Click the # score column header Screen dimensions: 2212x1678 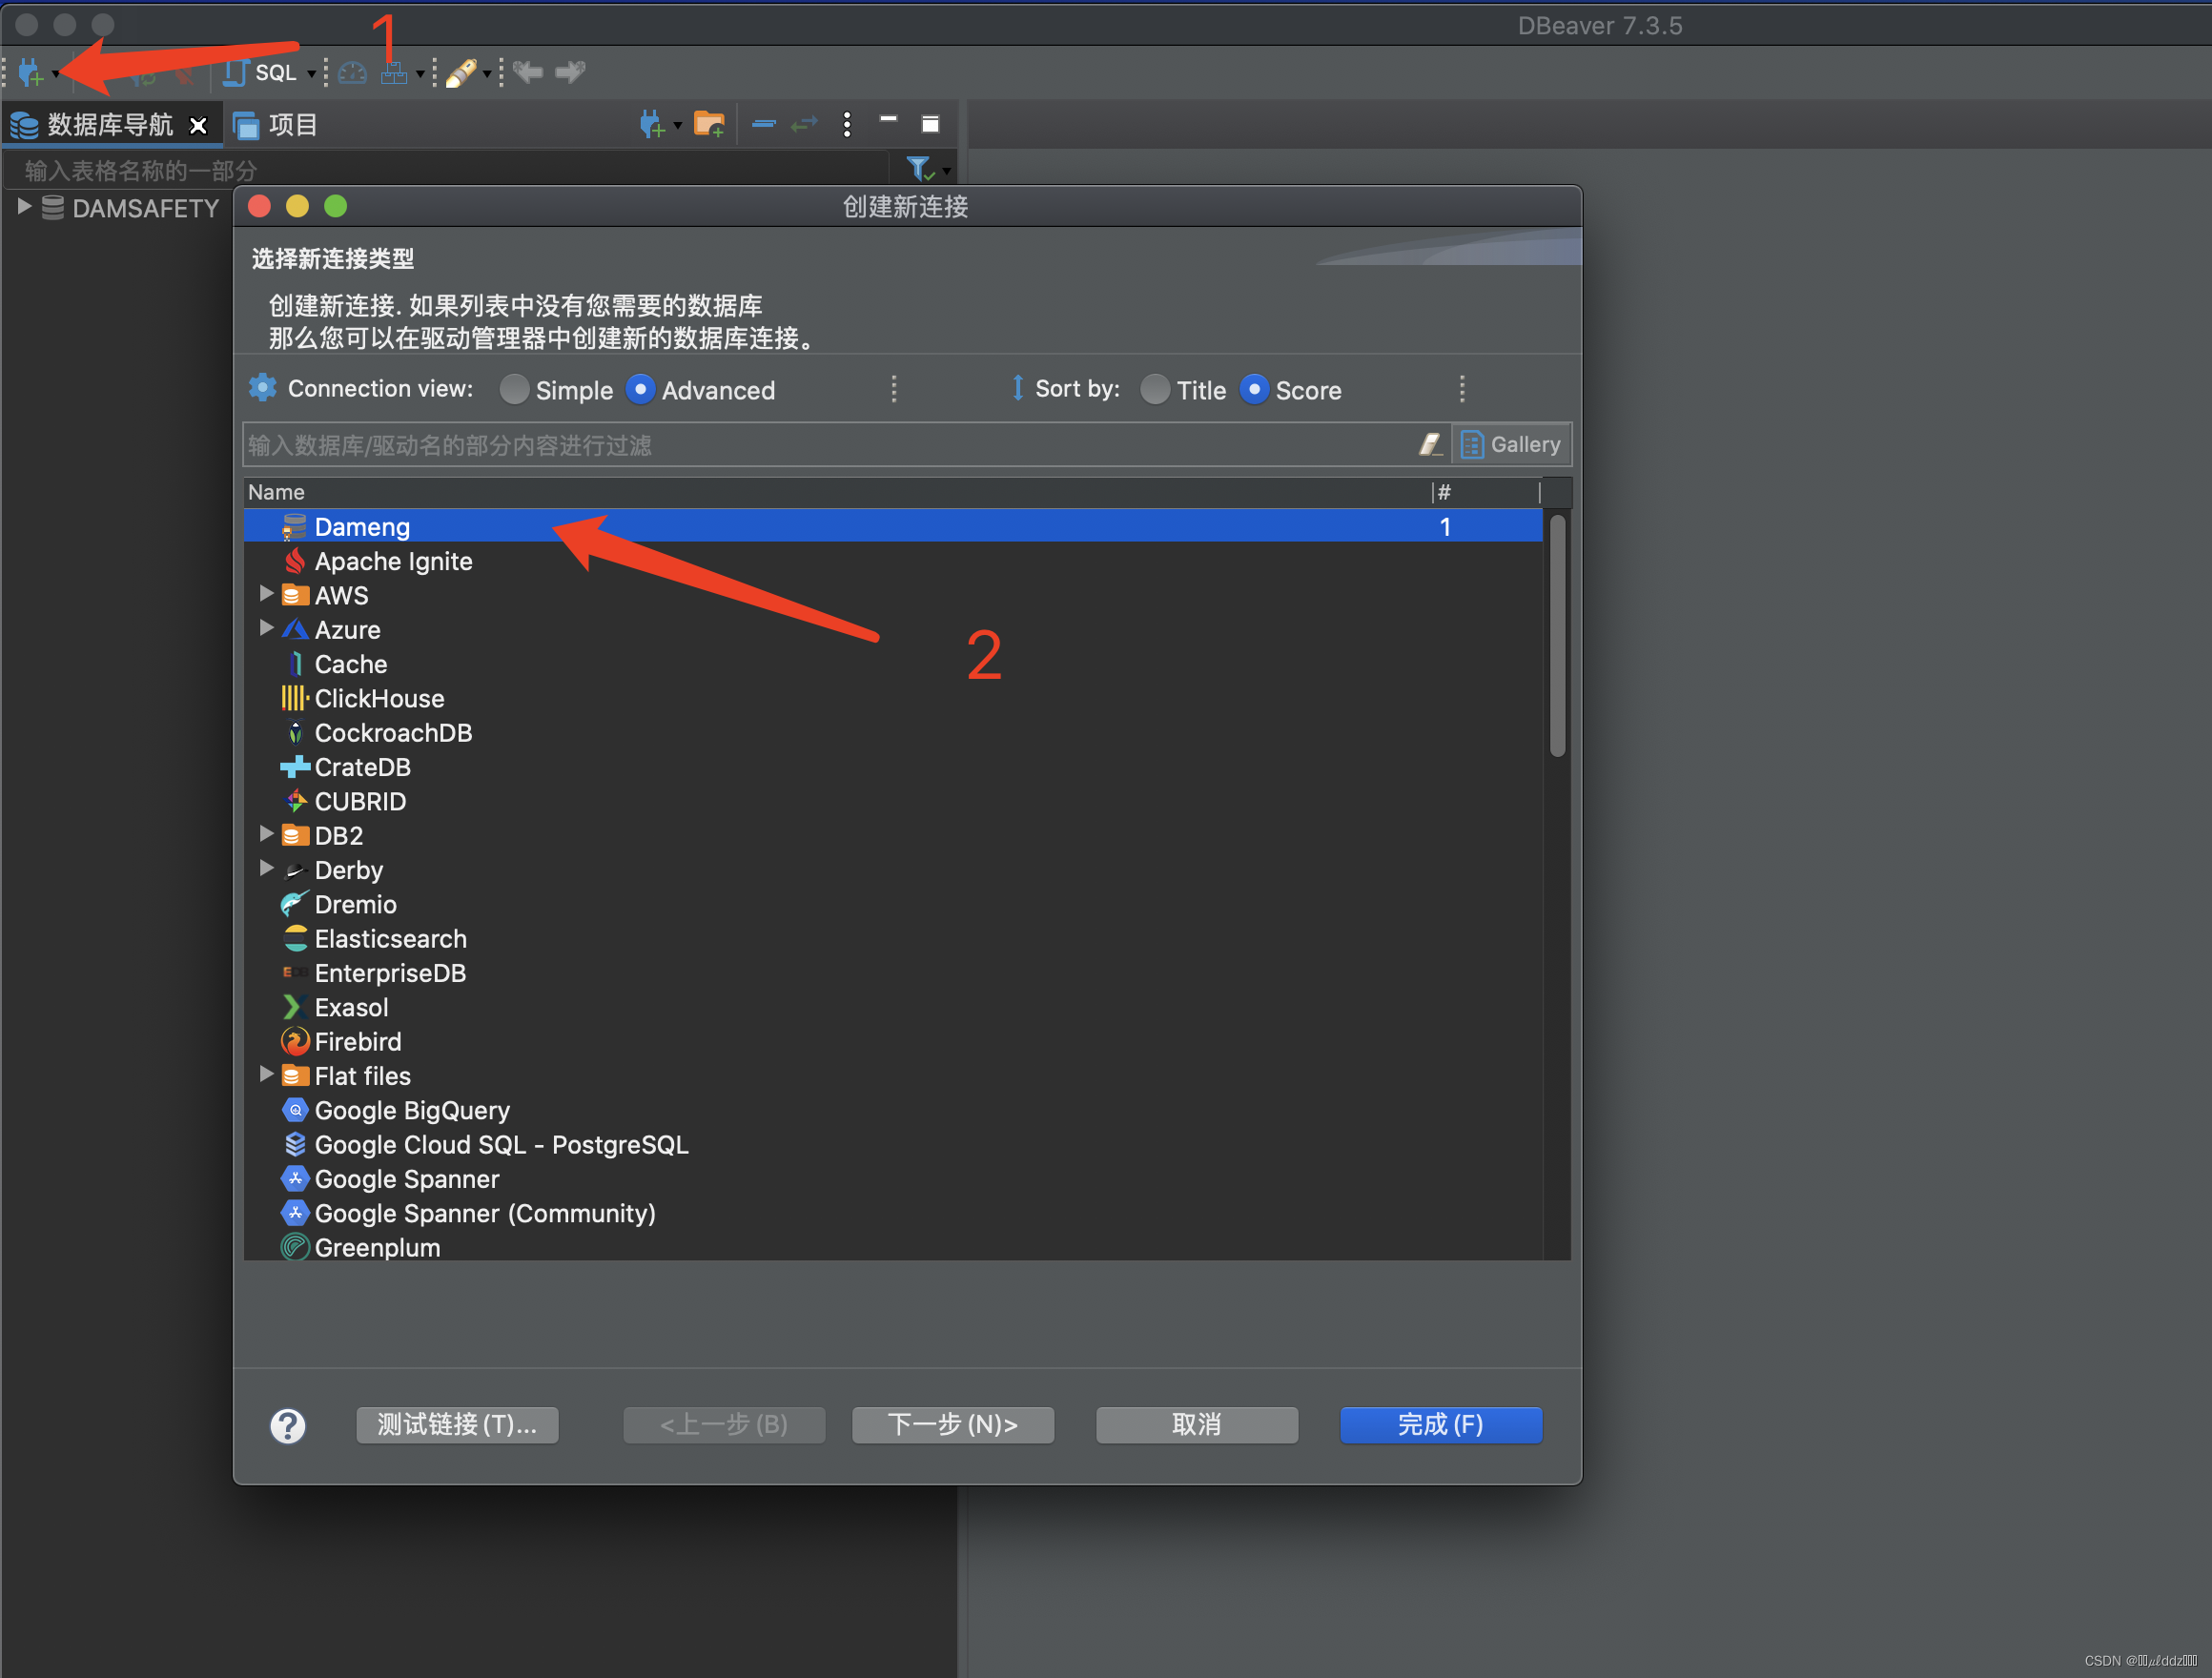1485,492
